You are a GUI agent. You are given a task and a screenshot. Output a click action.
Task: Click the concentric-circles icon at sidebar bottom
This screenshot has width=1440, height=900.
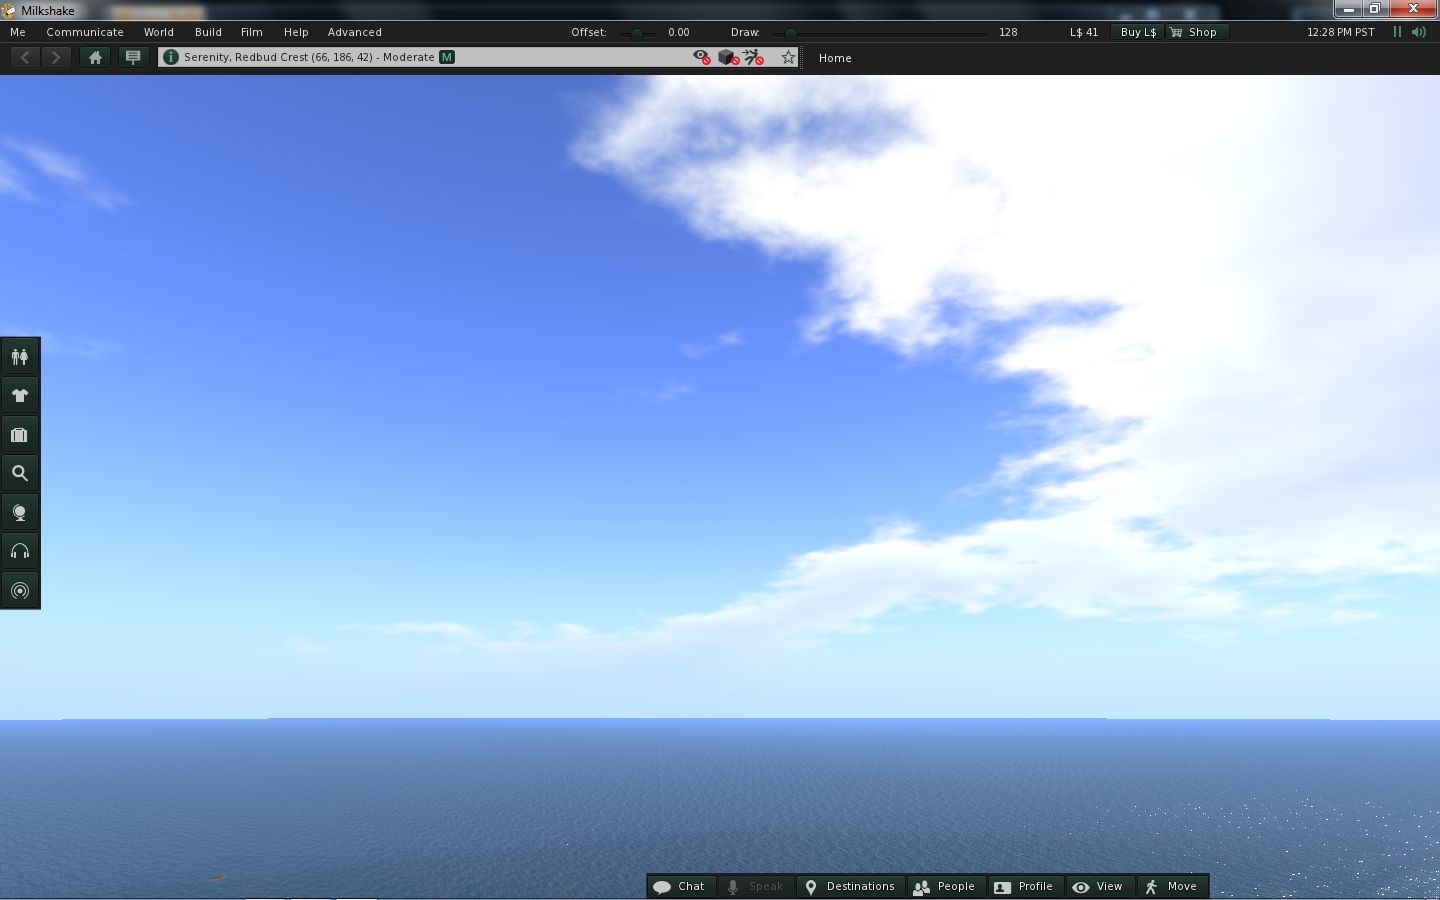(19, 591)
